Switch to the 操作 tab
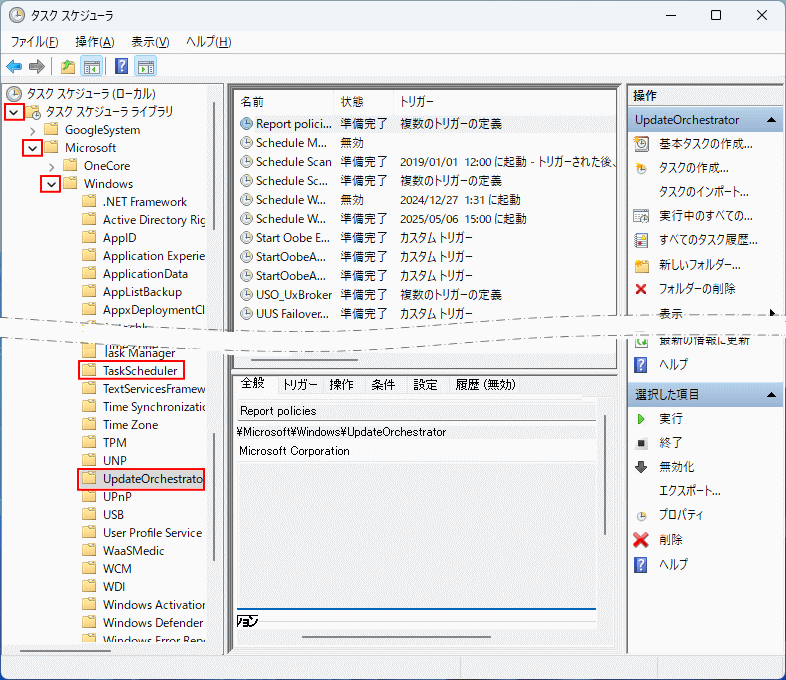This screenshot has height=680, width=786. point(342,384)
